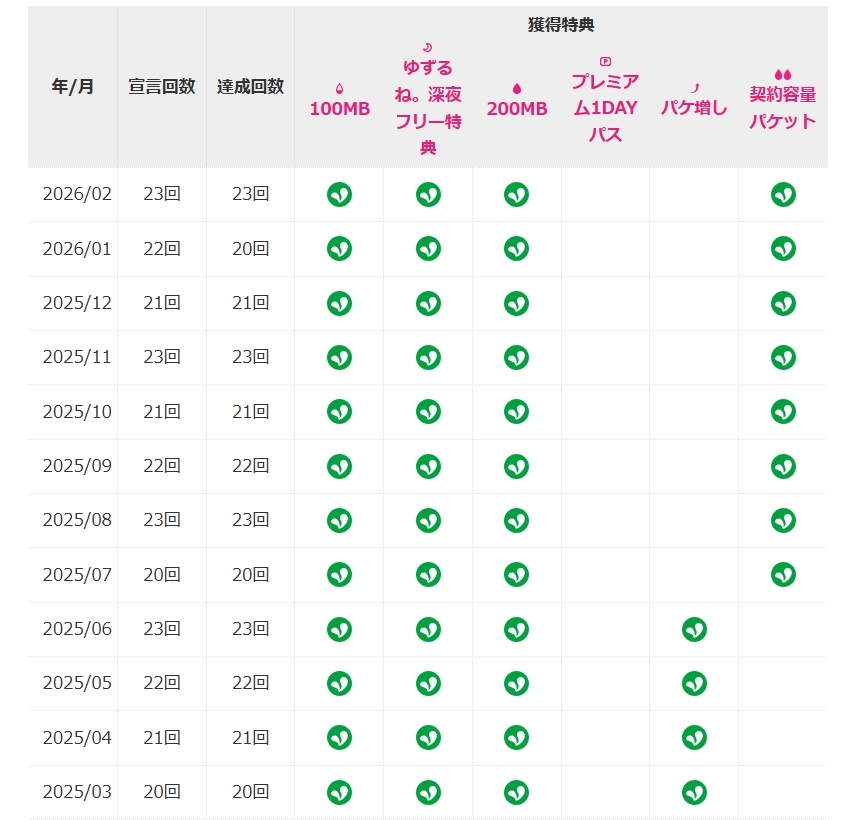Select the 宣言回数 column header
865x820 pixels.
point(161,87)
